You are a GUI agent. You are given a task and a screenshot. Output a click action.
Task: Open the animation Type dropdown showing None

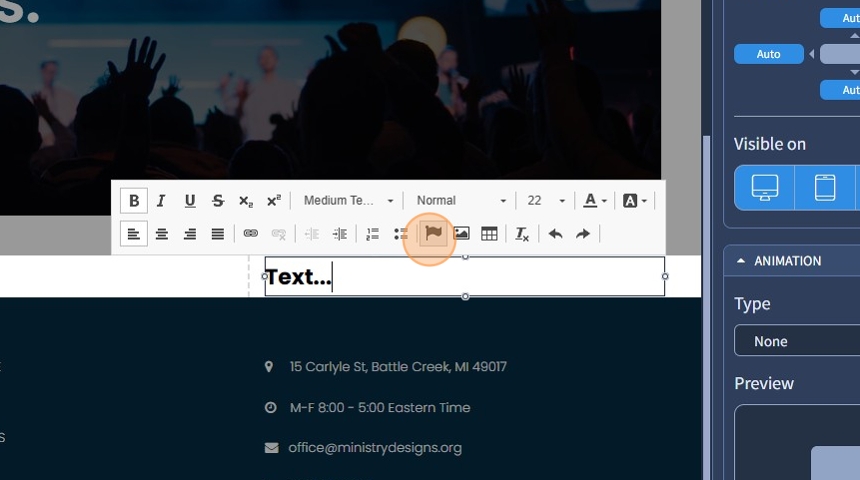pyautogui.click(x=797, y=341)
